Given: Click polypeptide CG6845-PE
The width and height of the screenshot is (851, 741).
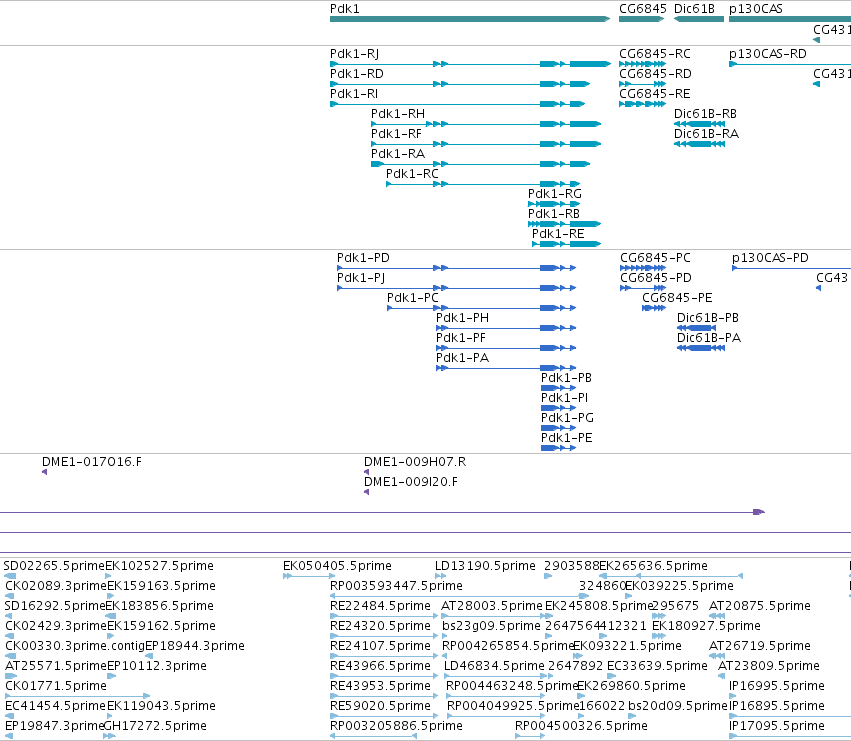Looking at the screenshot, I should [x=677, y=298].
